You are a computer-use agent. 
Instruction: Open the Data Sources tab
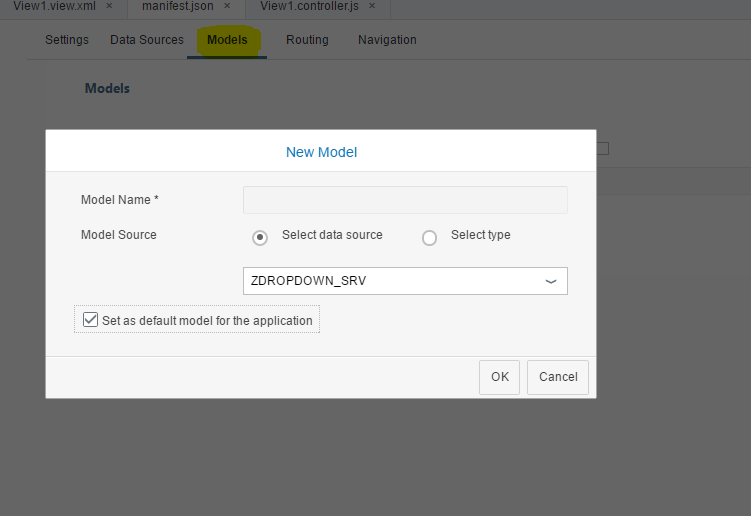click(x=147, y=40)
